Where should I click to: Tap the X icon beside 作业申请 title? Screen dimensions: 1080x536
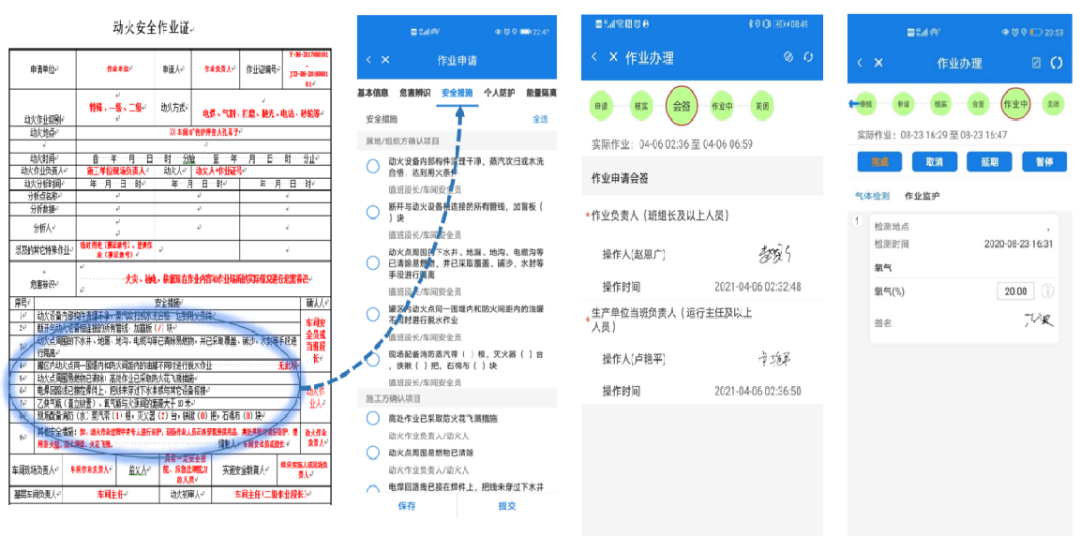point(386,59)
